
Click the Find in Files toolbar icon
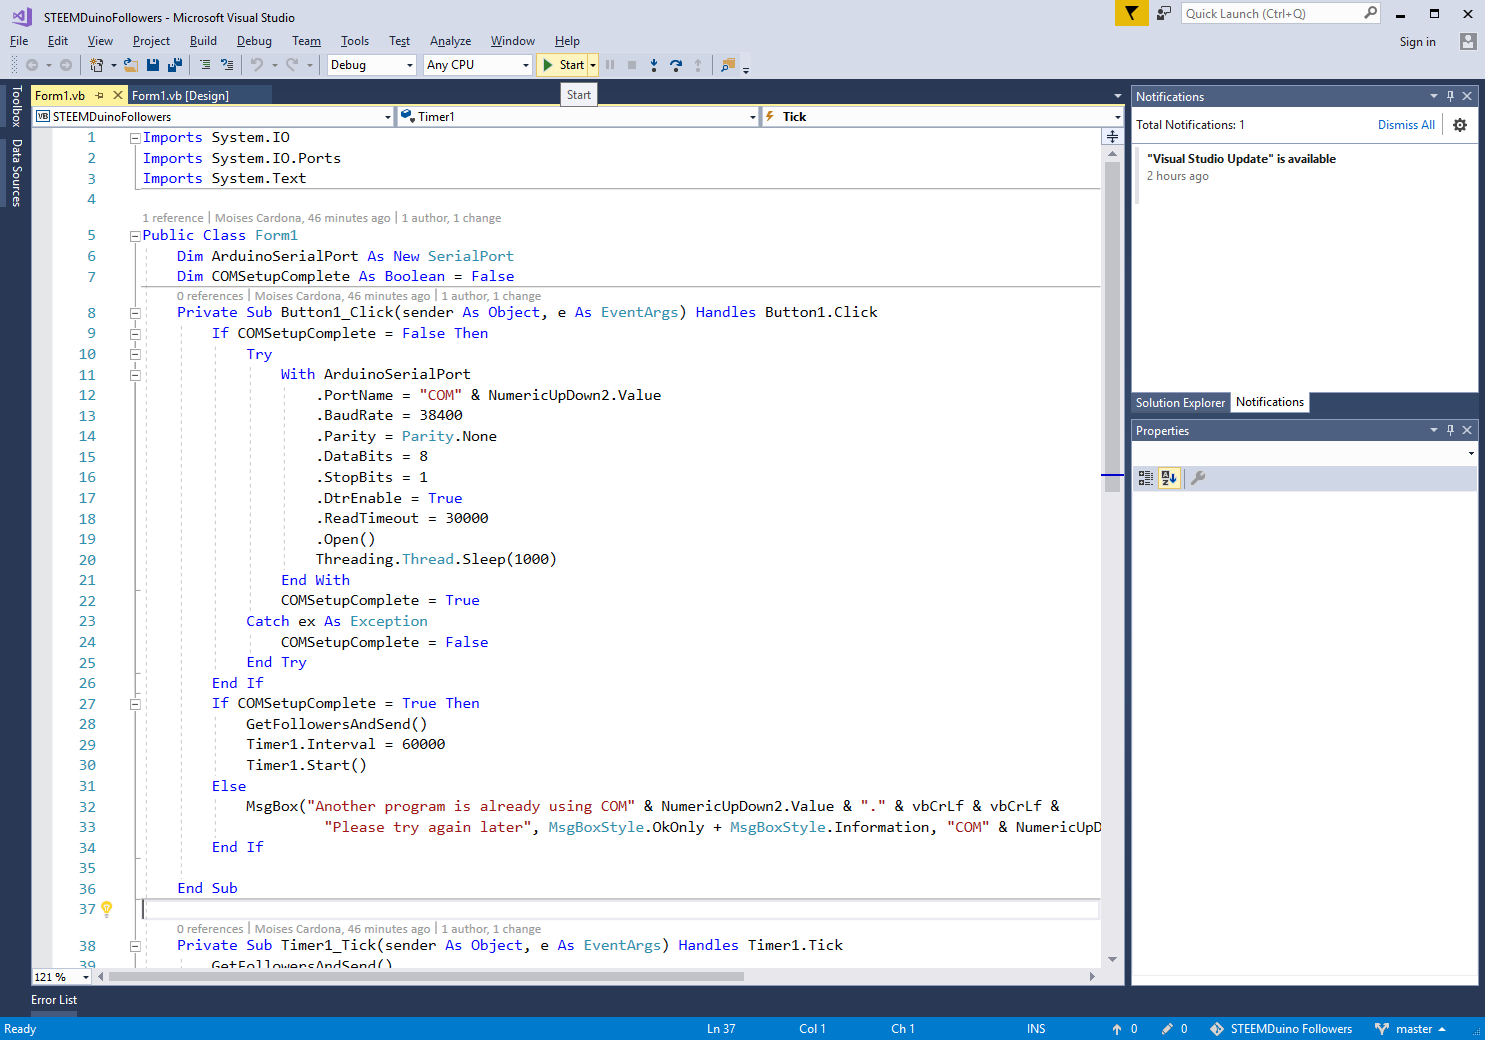click(728, 65)
